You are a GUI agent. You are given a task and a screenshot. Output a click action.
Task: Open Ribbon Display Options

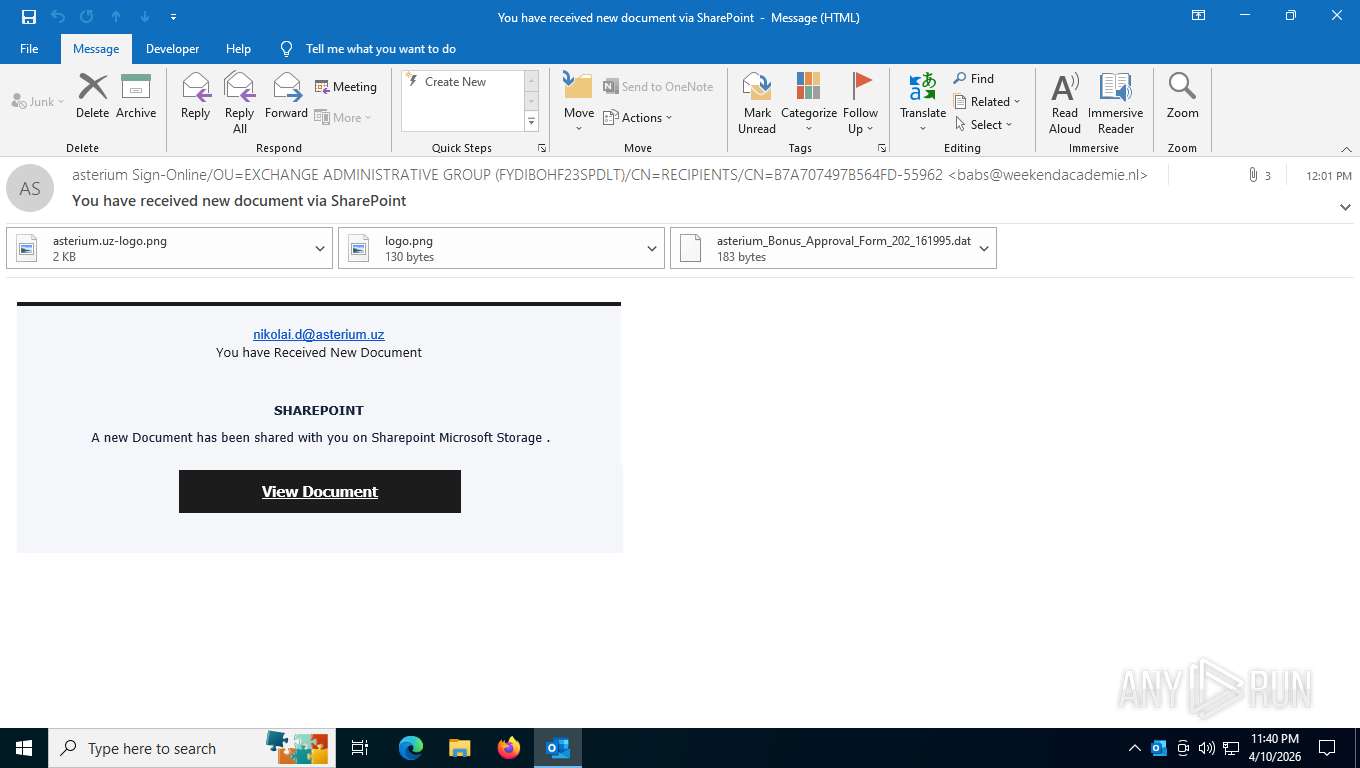[x=1198, y=16]
